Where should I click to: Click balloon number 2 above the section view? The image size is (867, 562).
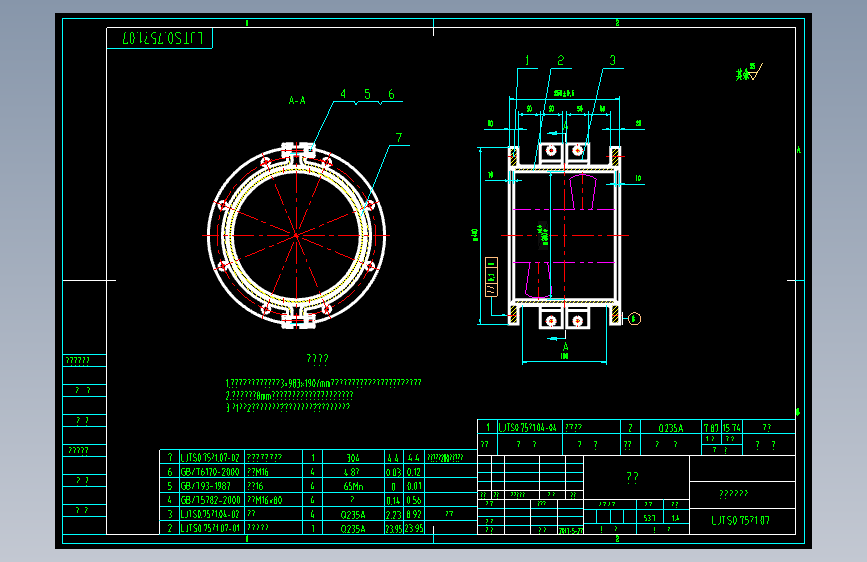coord(561,60)
